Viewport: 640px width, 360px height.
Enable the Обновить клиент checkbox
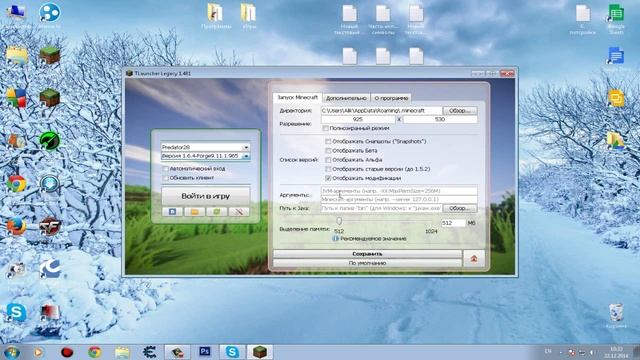click(166, 178)
